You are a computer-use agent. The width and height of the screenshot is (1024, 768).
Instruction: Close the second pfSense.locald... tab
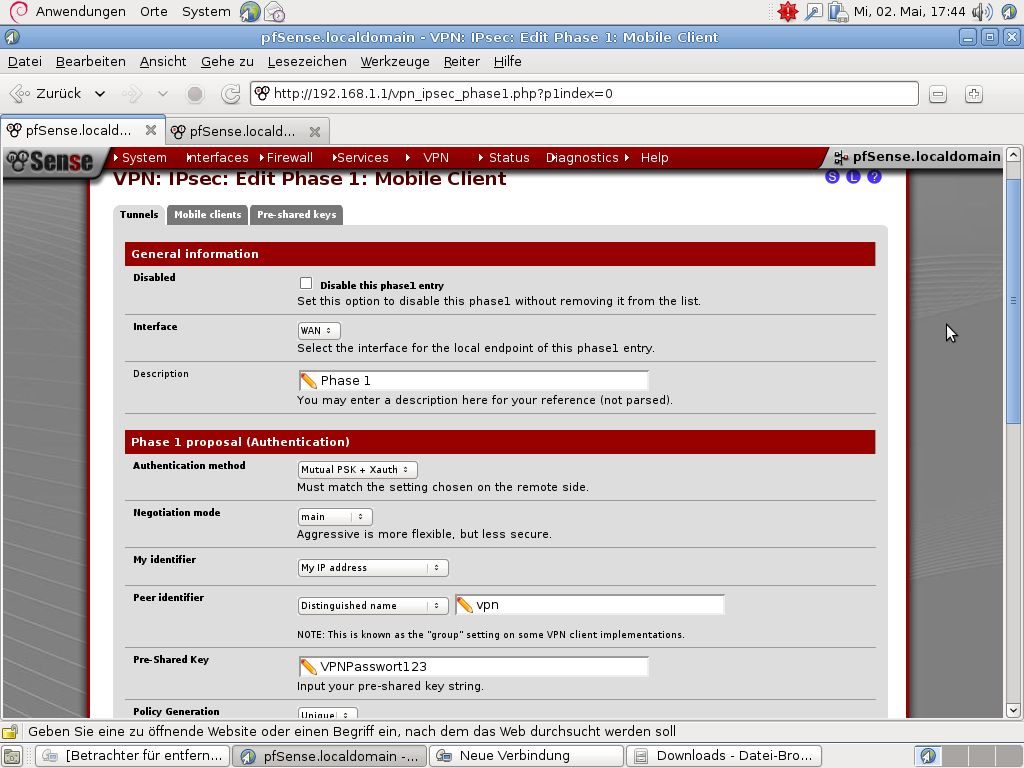coord(315,131)
